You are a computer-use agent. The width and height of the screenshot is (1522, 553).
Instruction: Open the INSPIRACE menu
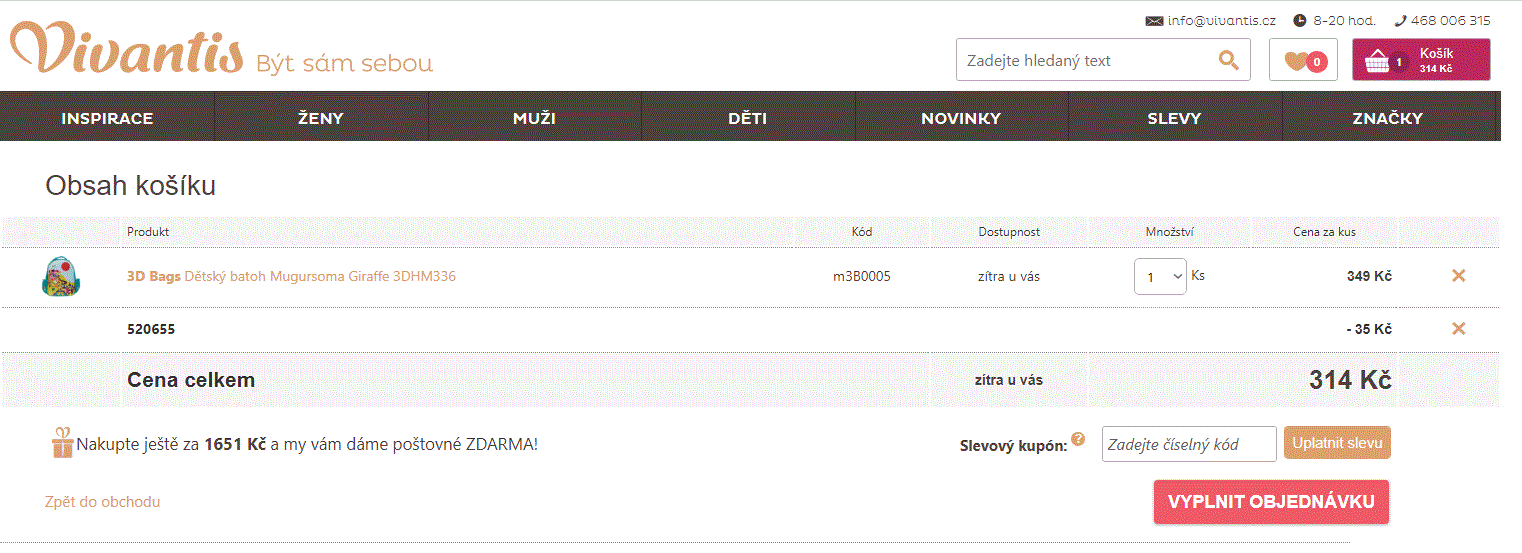point(107,118)
